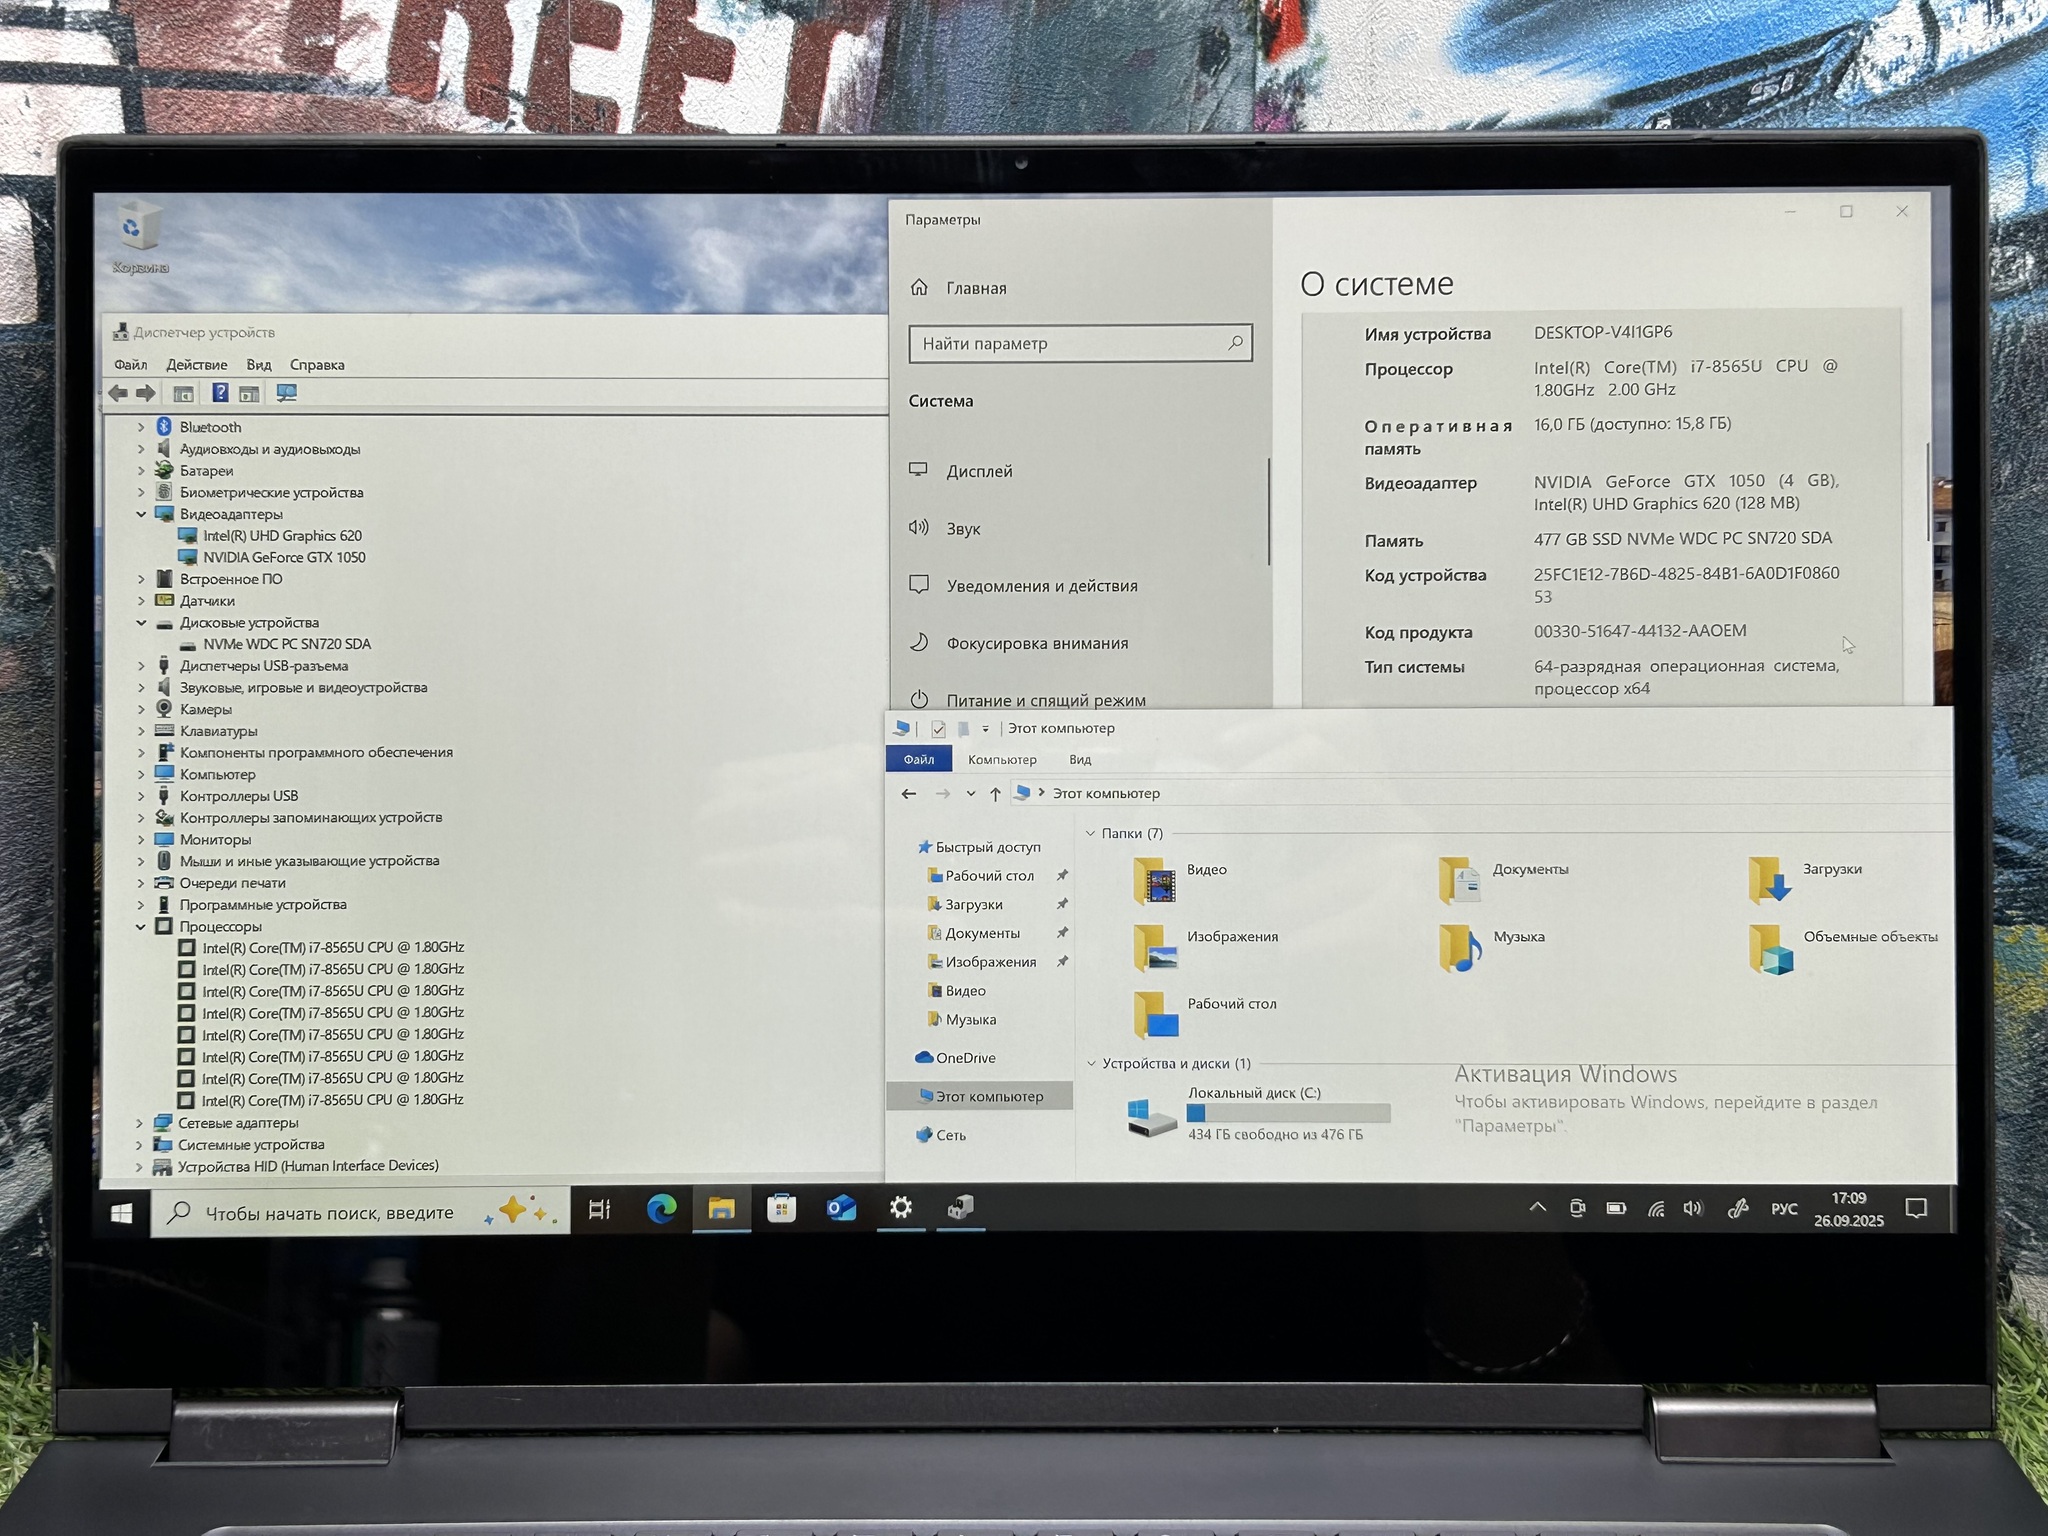Expand the Bluetooth device category
This screenshot has width=2048, height=1536.
141,427
